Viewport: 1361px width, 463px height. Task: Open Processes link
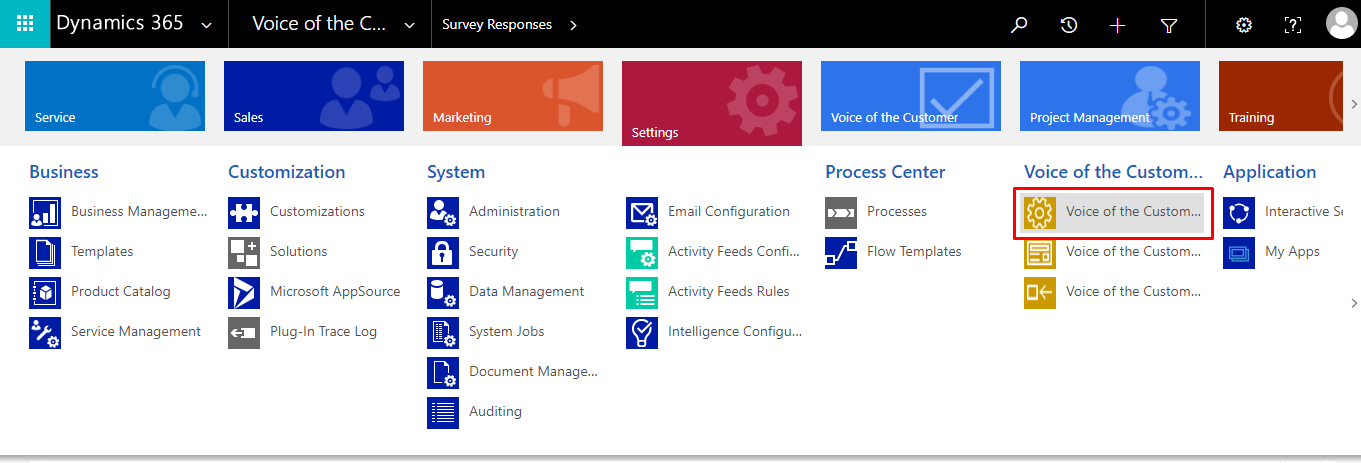pos(897,212)
